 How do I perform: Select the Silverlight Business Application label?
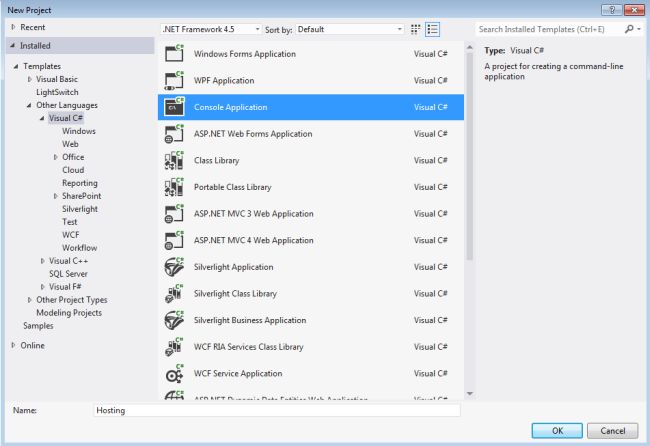pyautogui.click(x=250, y=320)
